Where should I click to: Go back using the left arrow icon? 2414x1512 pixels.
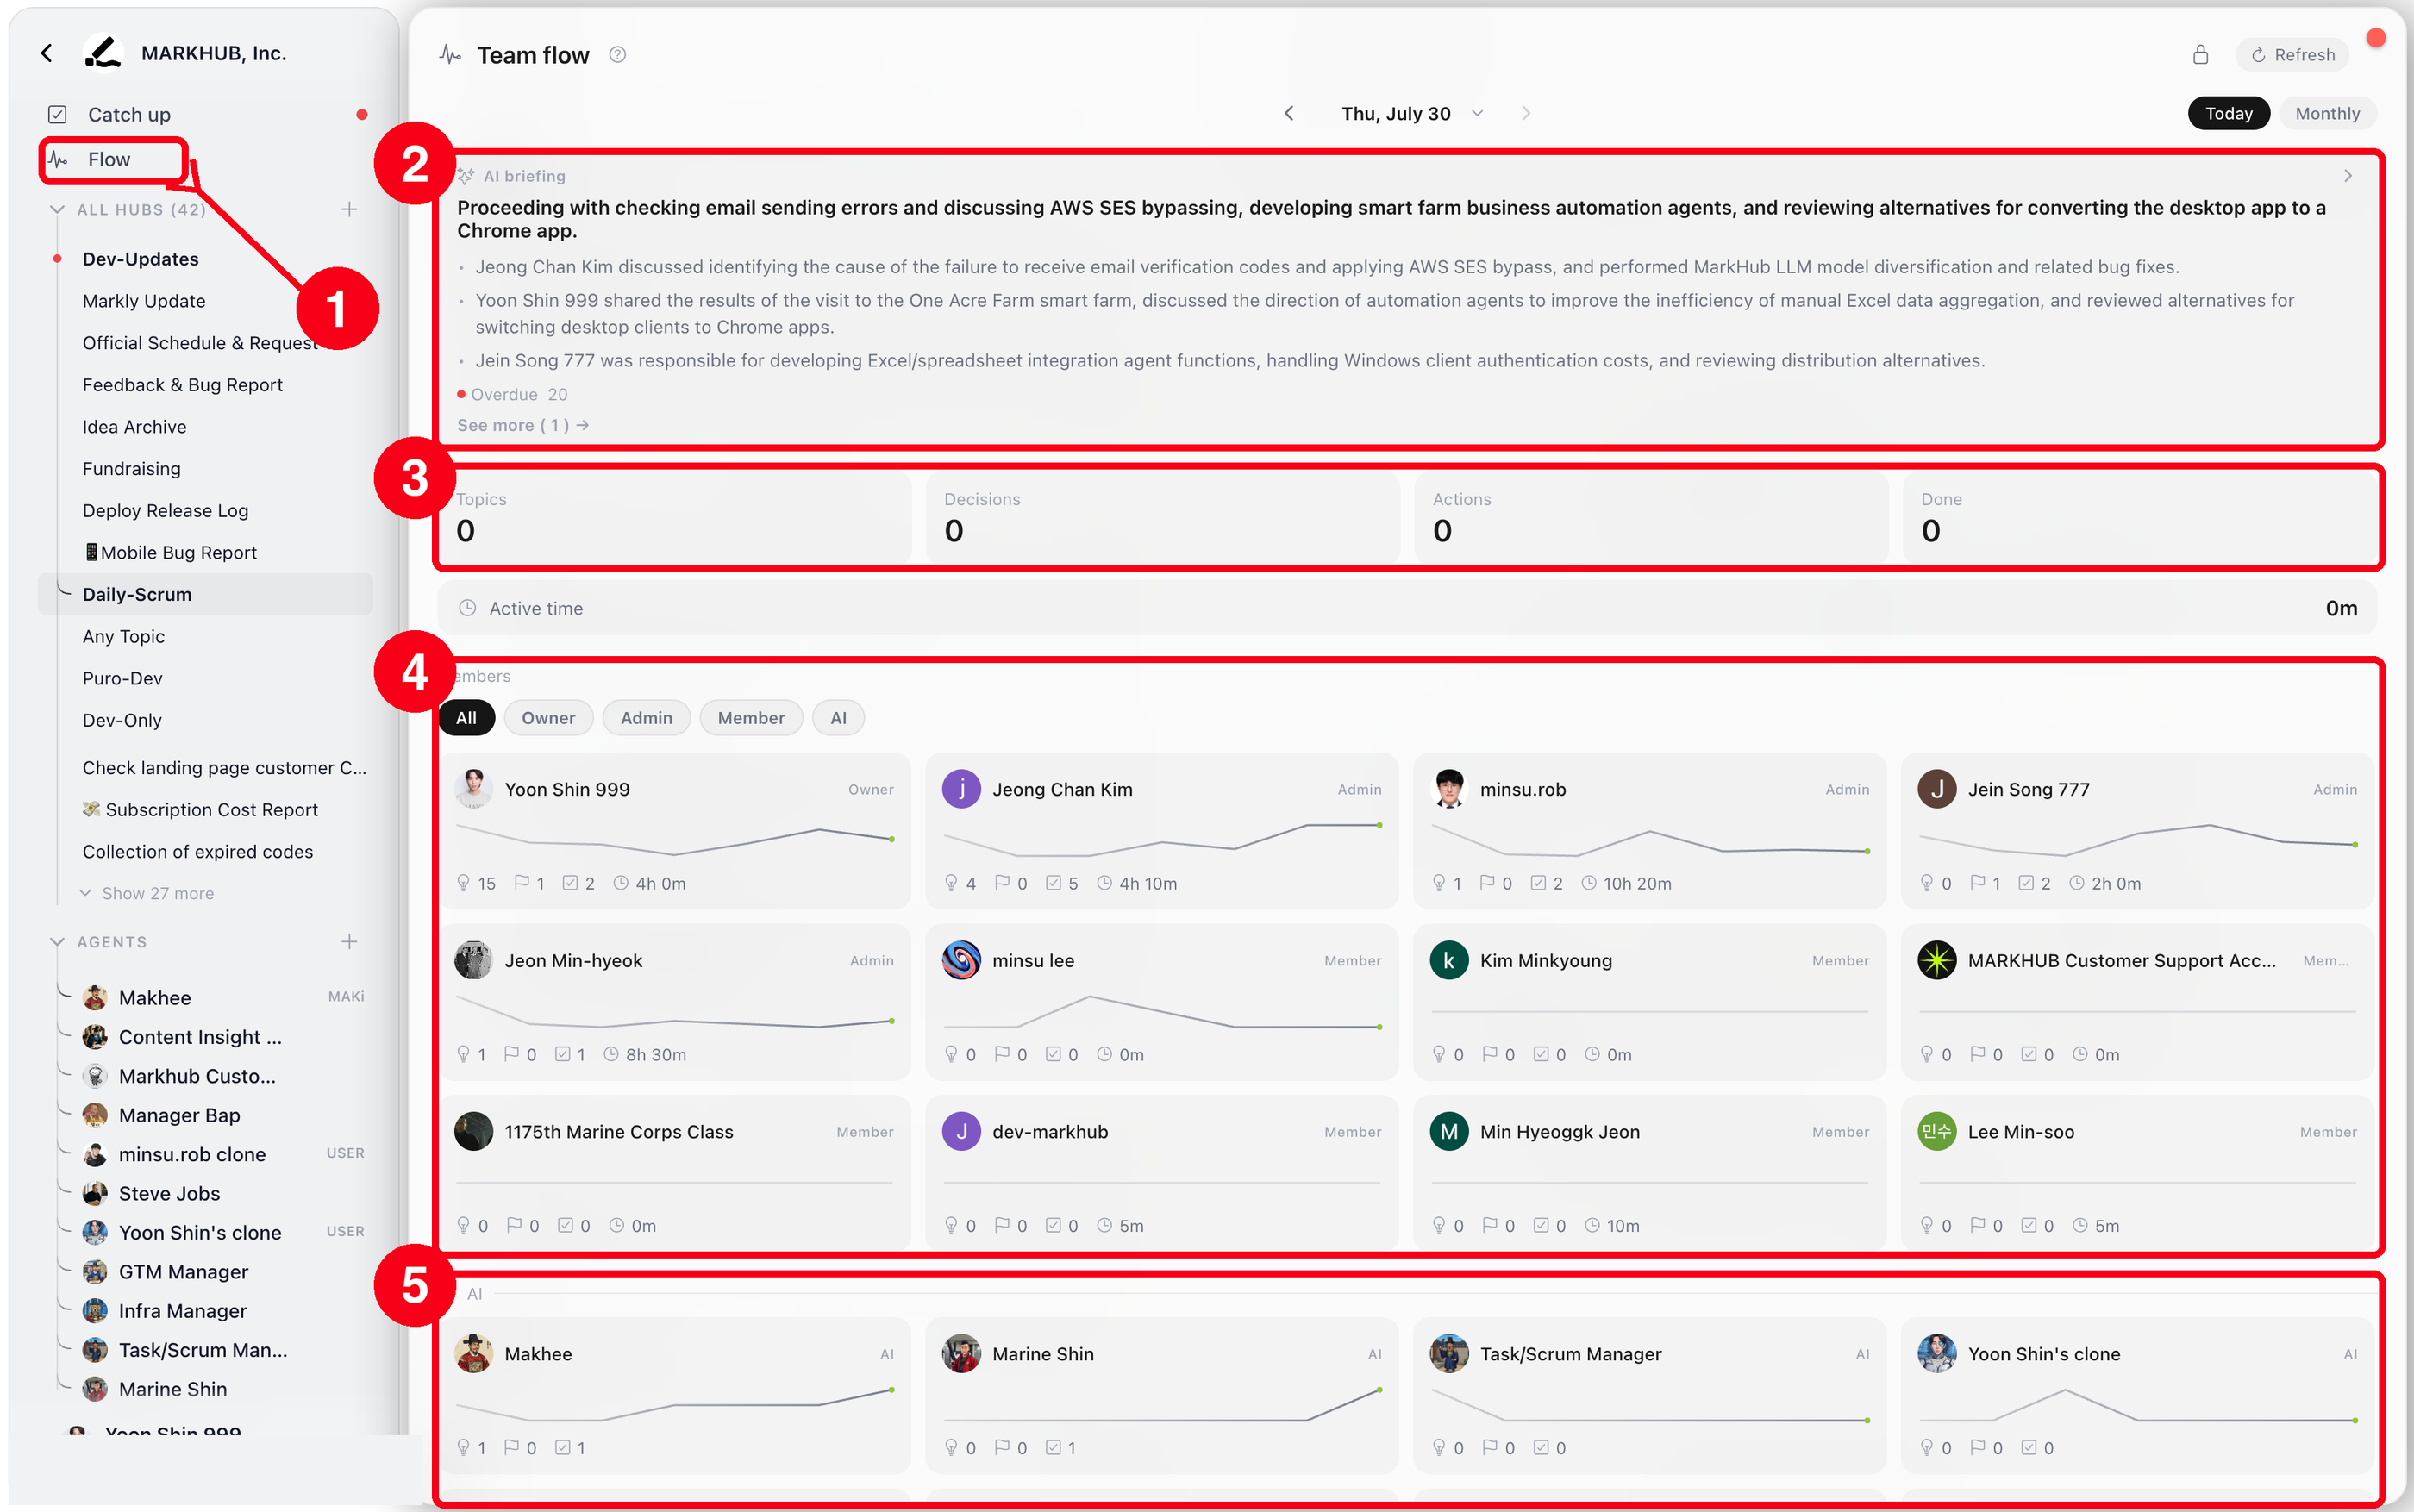tap(47, 53)
